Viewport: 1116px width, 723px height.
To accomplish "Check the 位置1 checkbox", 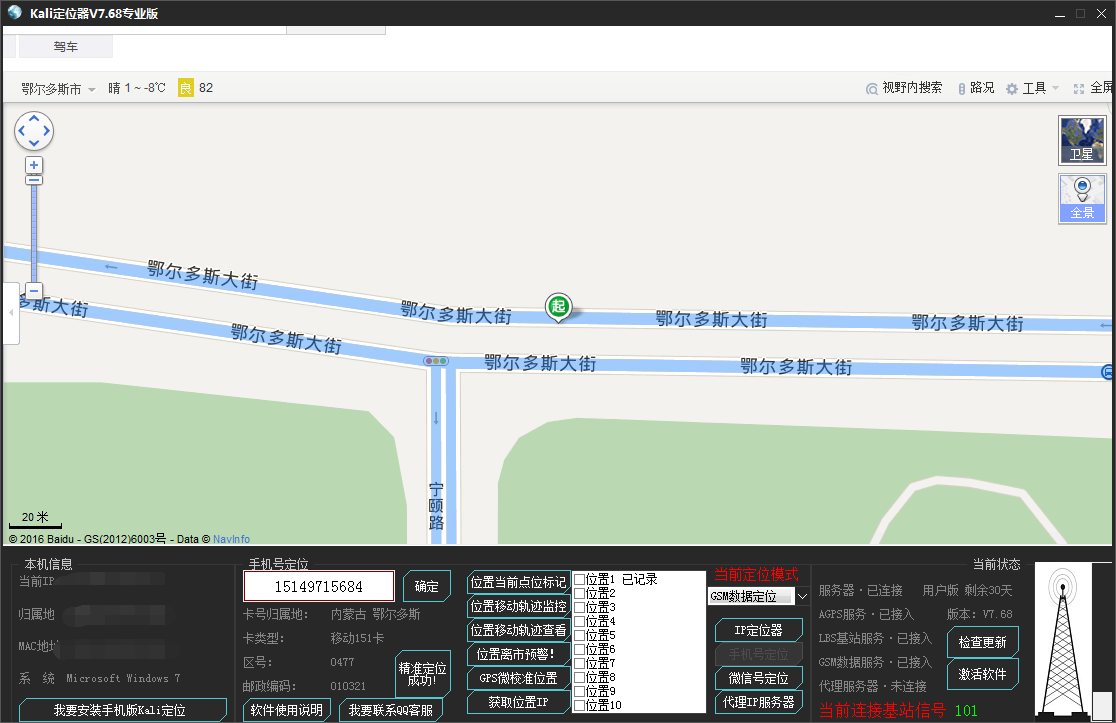I will pyautogui.click(x=580, y=579).
